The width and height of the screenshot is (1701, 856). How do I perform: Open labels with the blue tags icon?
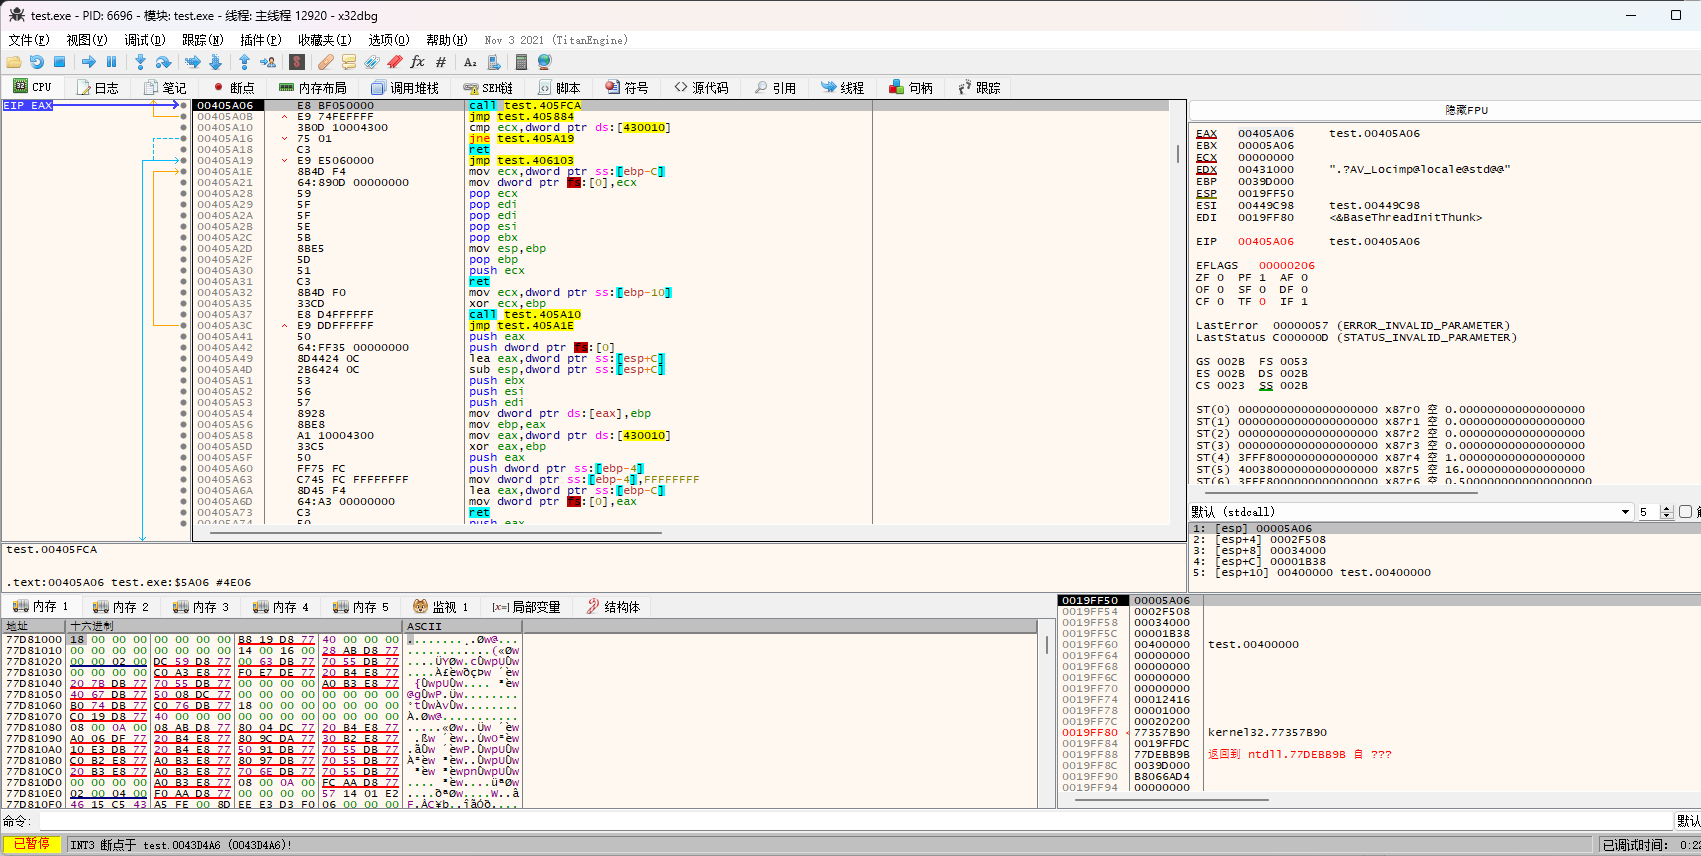[x=372, y=62]
